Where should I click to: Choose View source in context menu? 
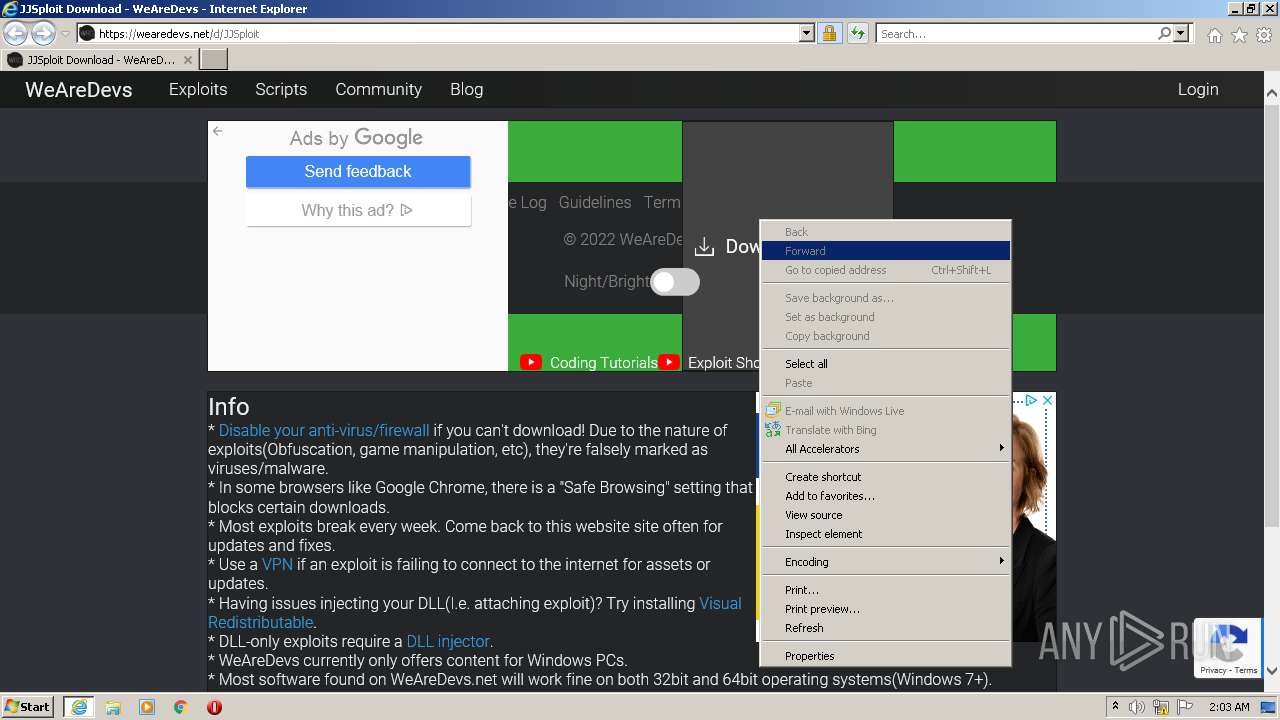click(885, 515)
